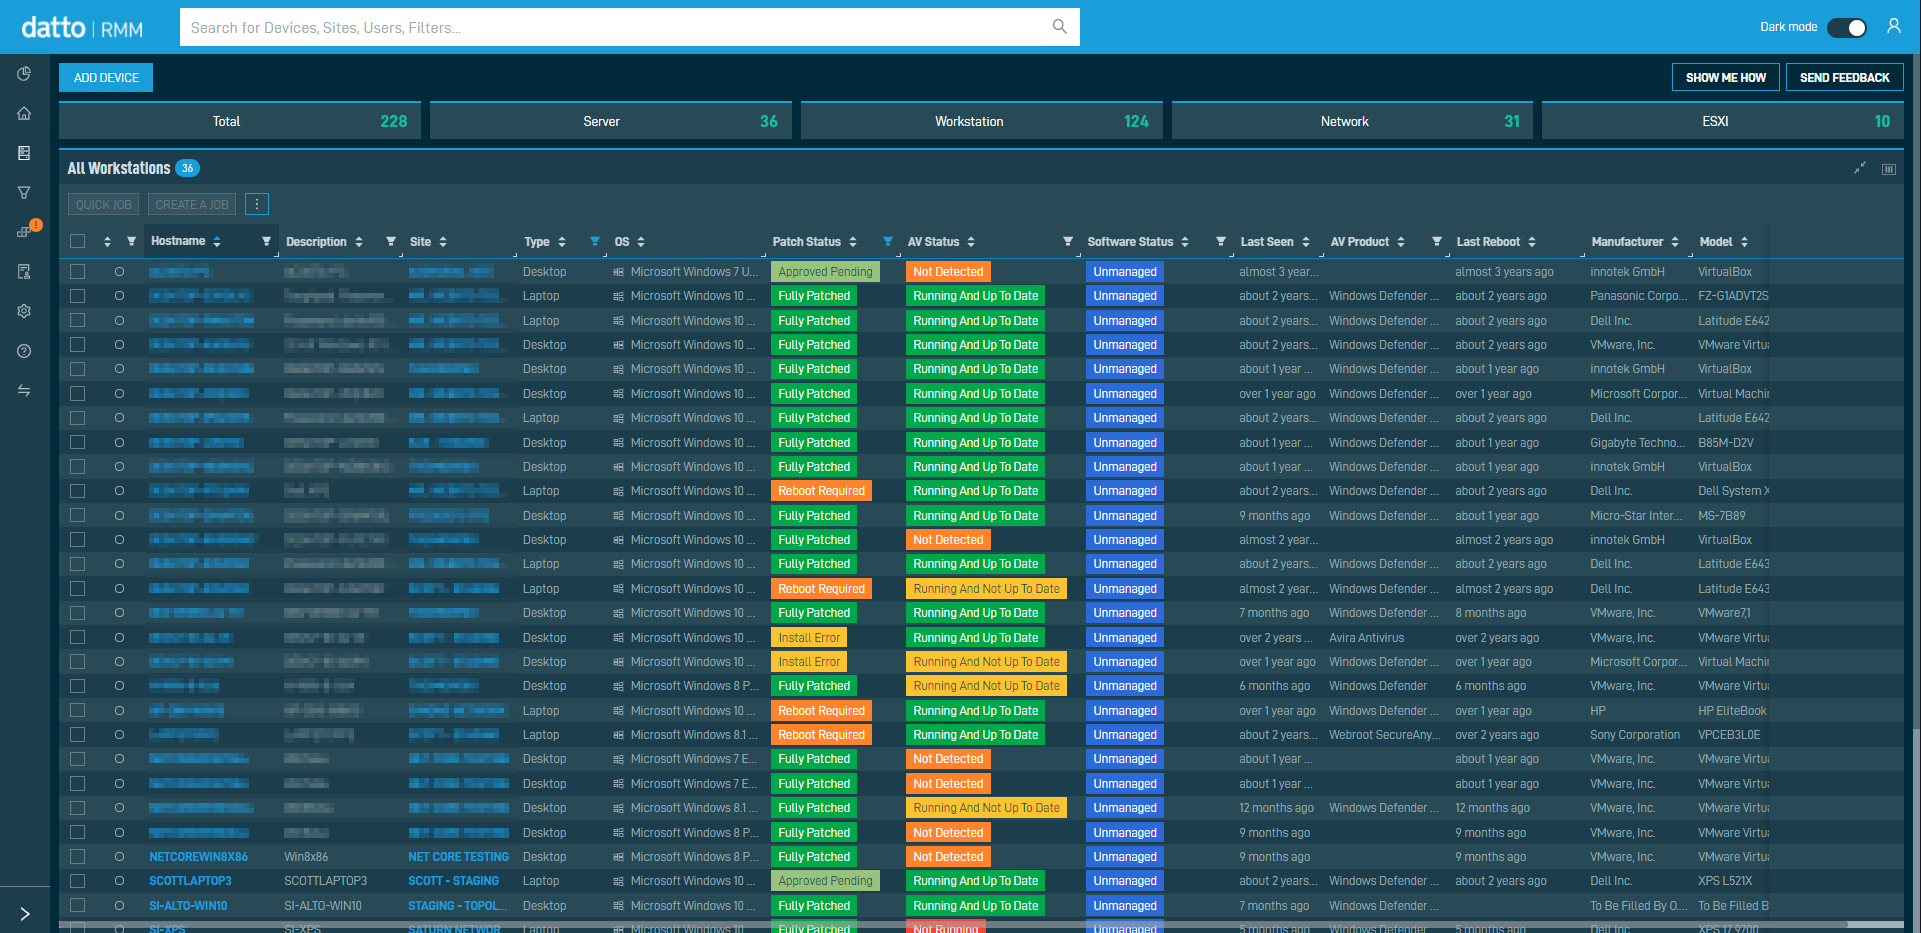Filter the AV Status column
The height and width of the screenshot is (933, 1921).
1068,241
